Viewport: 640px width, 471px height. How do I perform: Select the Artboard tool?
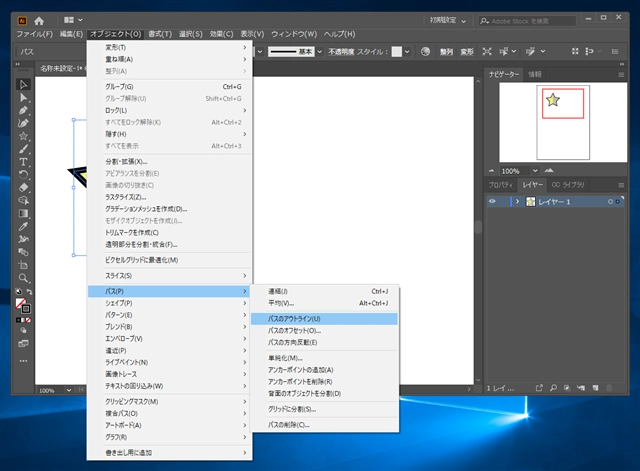[23, 265]
